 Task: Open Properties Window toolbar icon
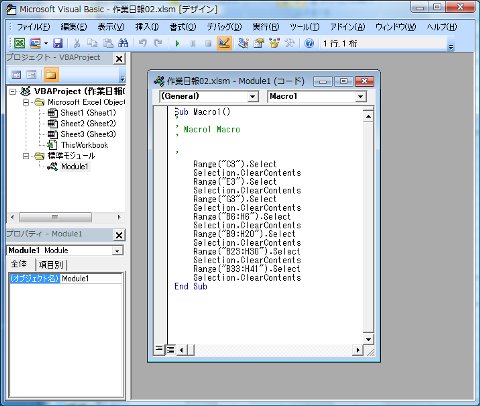[259, 43]
